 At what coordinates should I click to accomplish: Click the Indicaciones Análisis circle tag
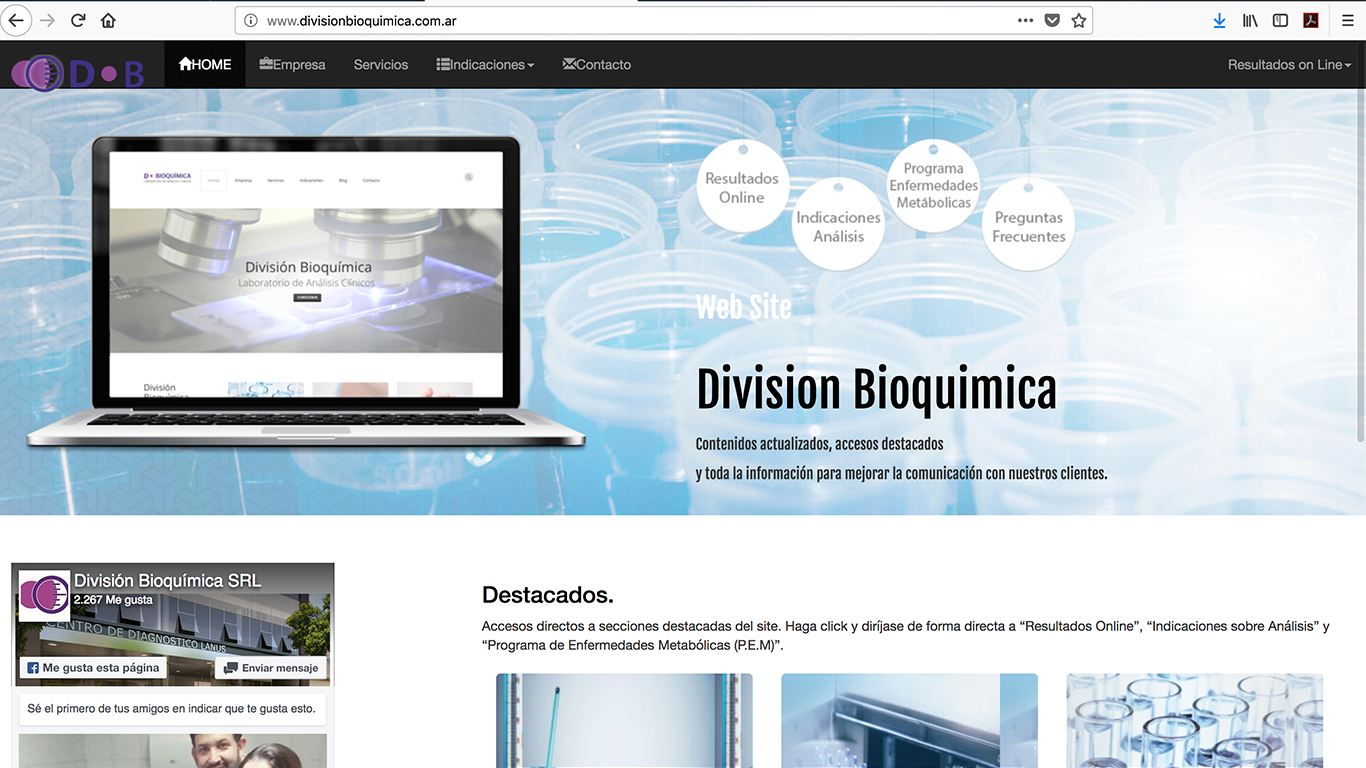click(838, 225)
